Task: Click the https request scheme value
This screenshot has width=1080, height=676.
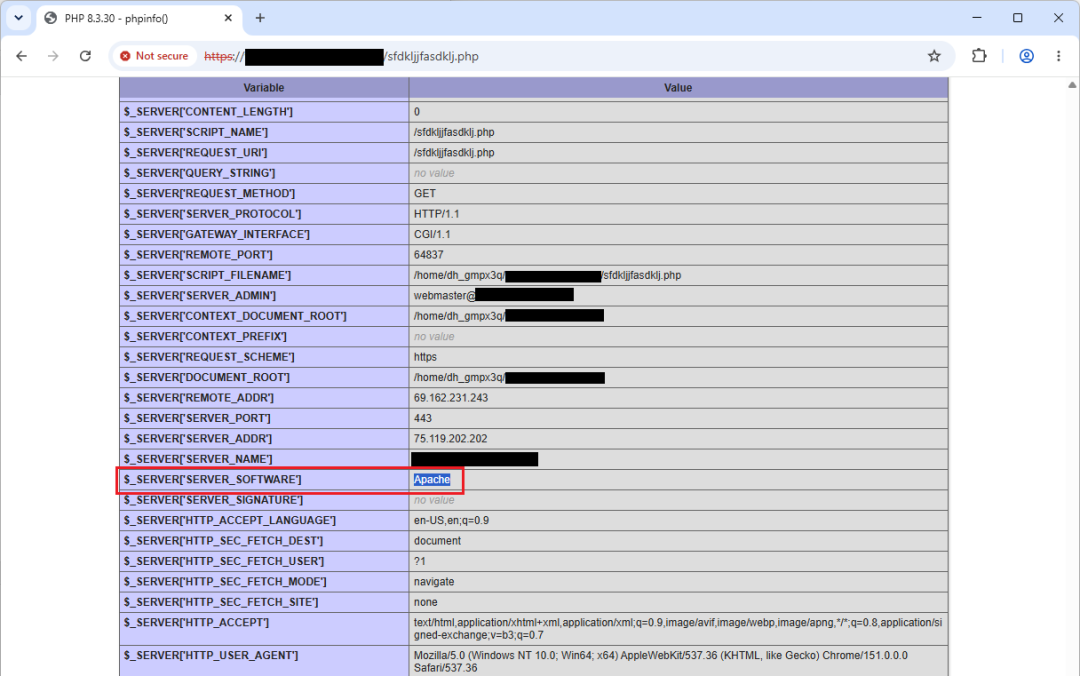Action: [x=425, y=357]
